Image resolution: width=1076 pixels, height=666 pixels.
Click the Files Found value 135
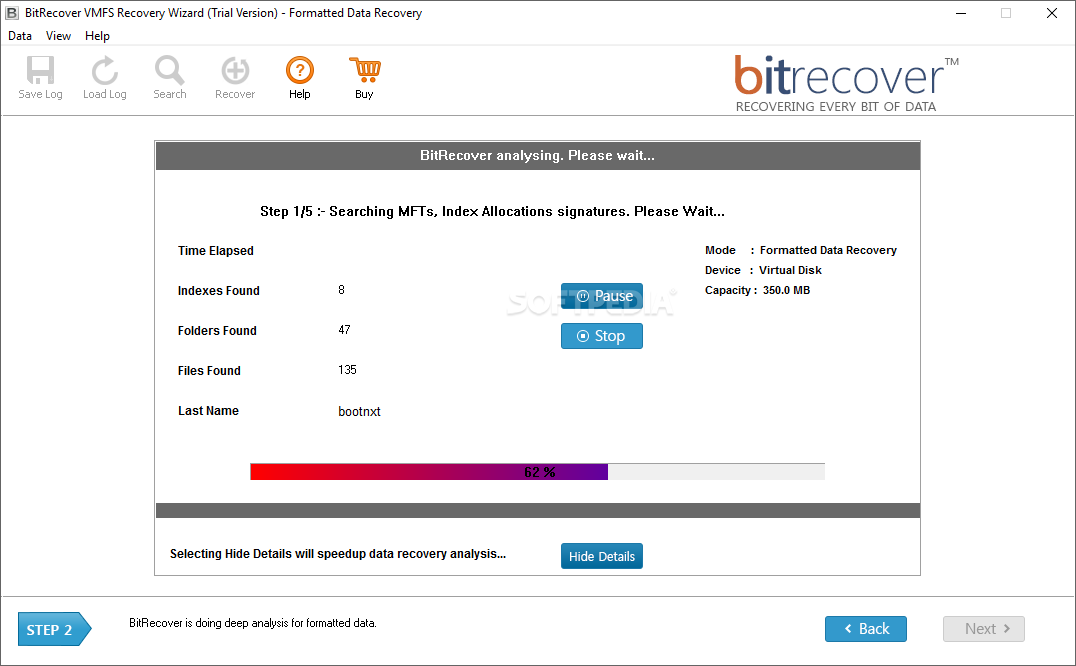point(347,370)
